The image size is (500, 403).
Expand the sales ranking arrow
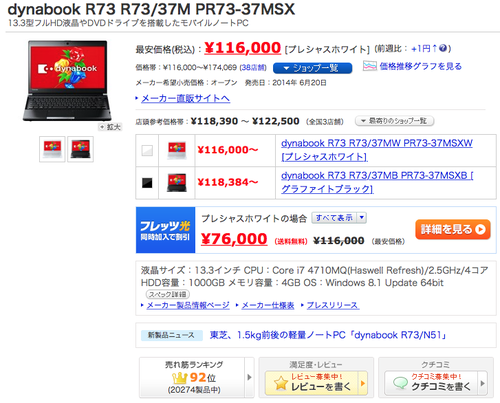tap(249, 377)
